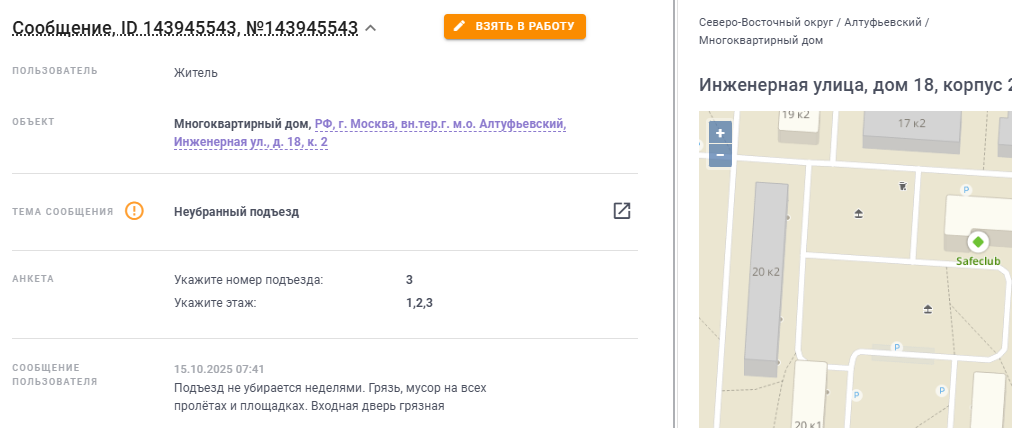1012x428 pixels.
Task: Zoom in the map with plus button
Action: pyautogui.click(x=720, y=133)
